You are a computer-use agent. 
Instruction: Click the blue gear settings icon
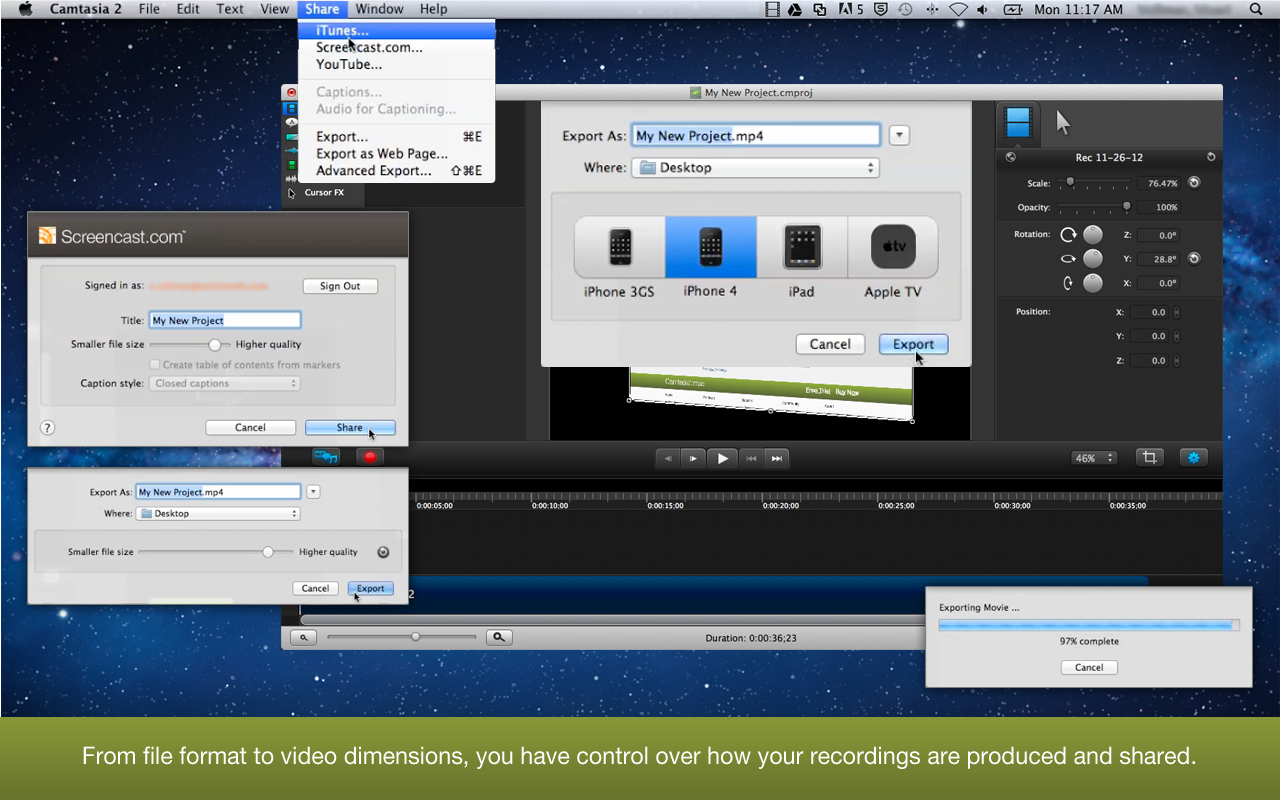[1192, 457]
